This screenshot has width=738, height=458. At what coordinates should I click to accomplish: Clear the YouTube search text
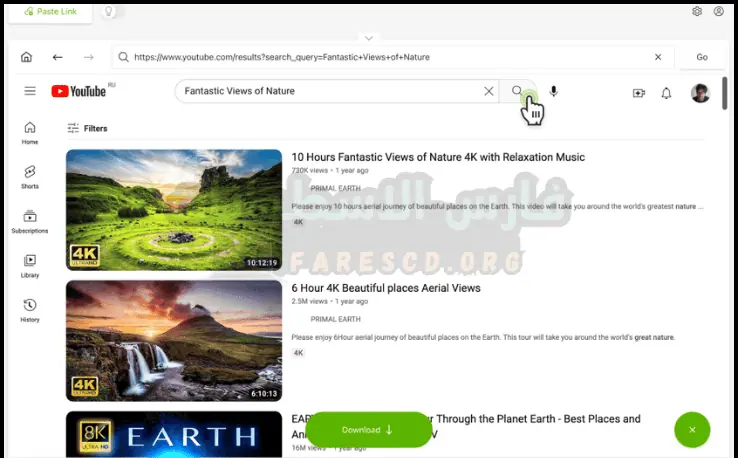488,91
